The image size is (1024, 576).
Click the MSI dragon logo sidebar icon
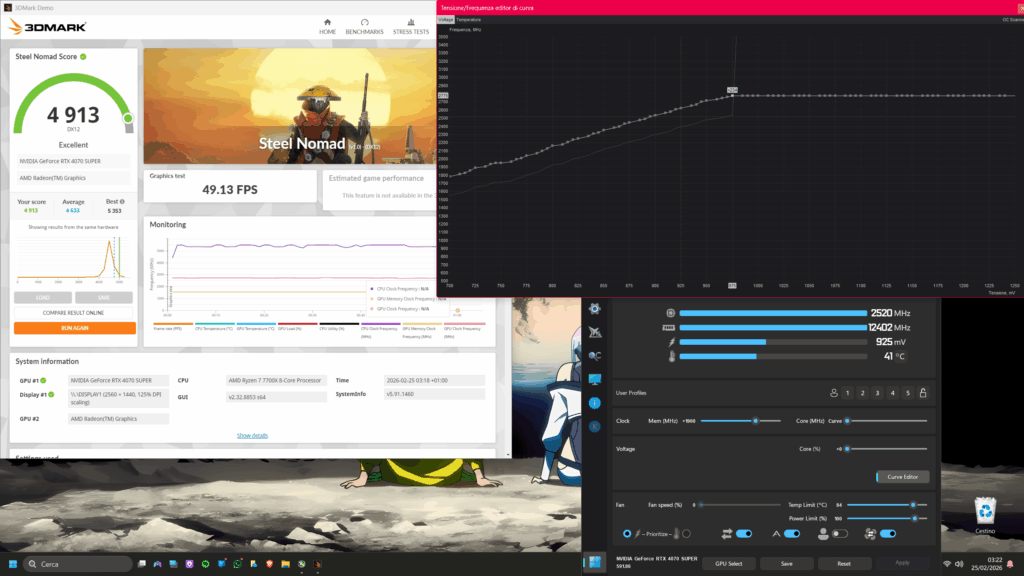[x=594, y=332]
